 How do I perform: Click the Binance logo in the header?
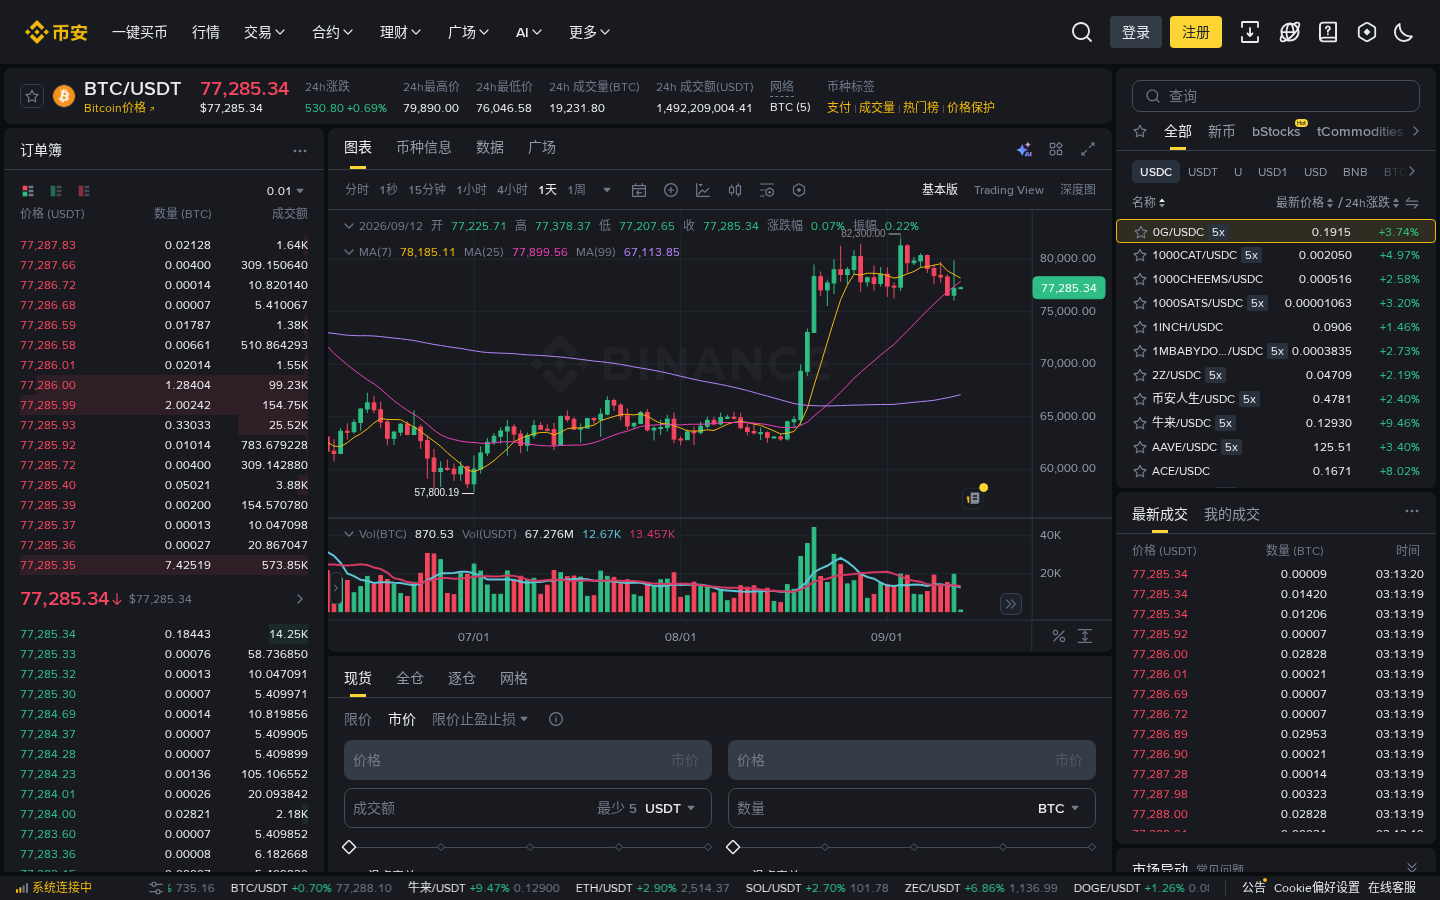56,32
